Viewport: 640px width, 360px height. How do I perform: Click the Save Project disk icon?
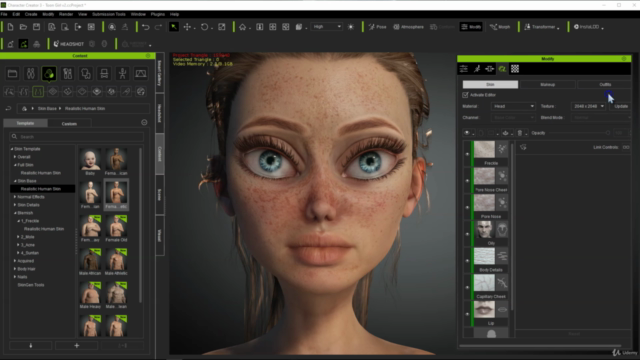36,27
